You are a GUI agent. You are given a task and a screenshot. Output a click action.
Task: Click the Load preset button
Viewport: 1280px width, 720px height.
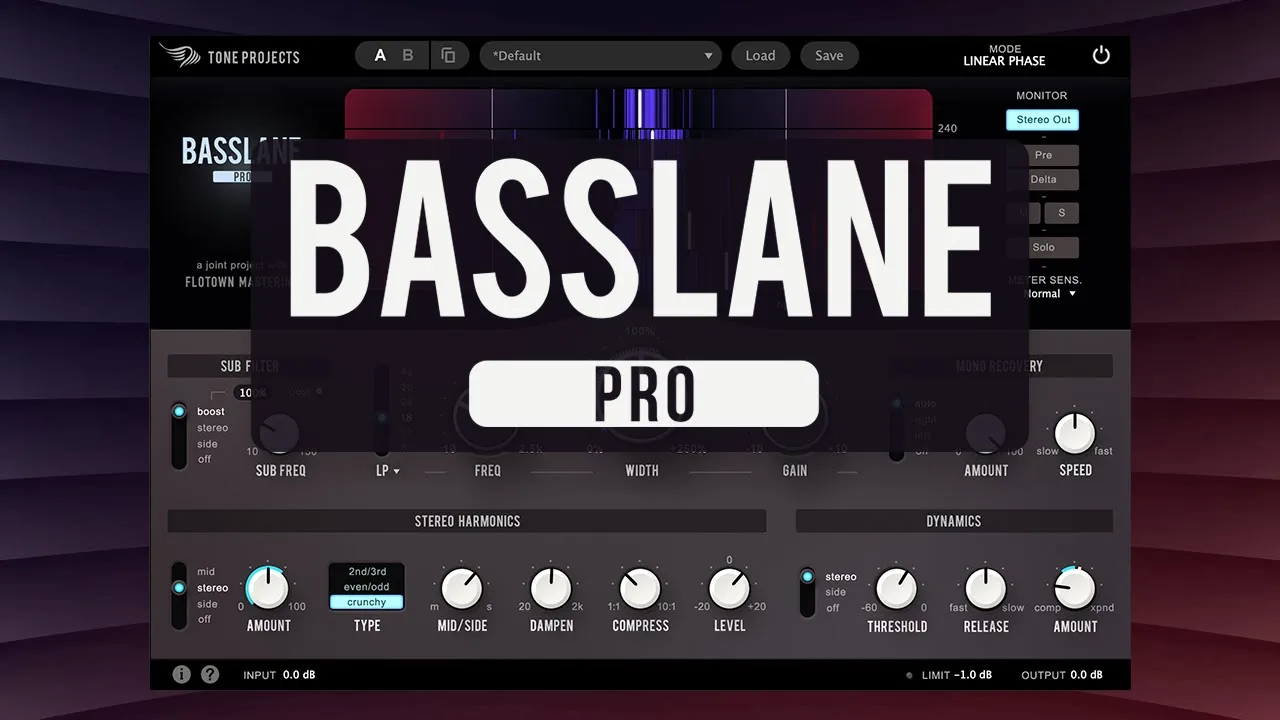point(760,55)
